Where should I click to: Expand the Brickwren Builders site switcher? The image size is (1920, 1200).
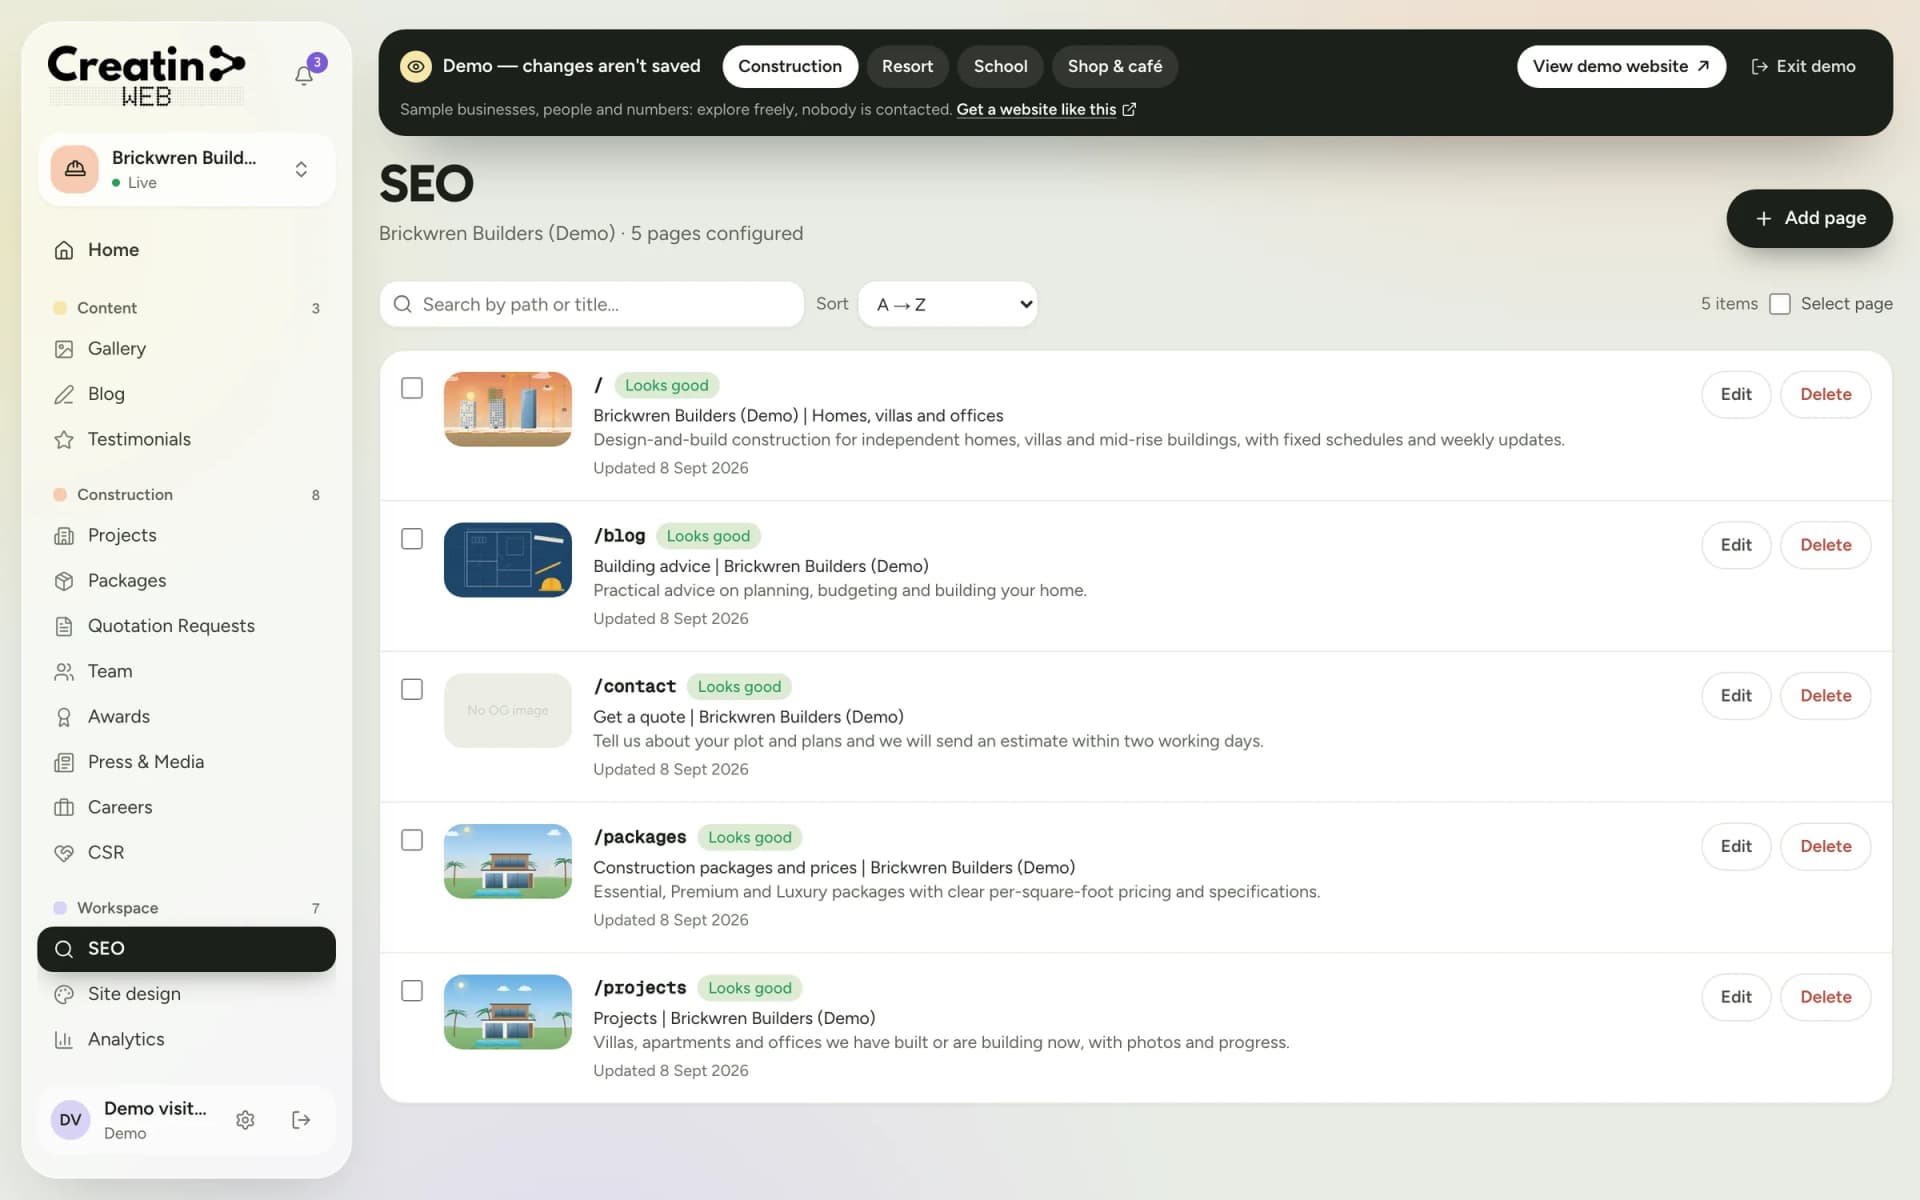point(186,170)
